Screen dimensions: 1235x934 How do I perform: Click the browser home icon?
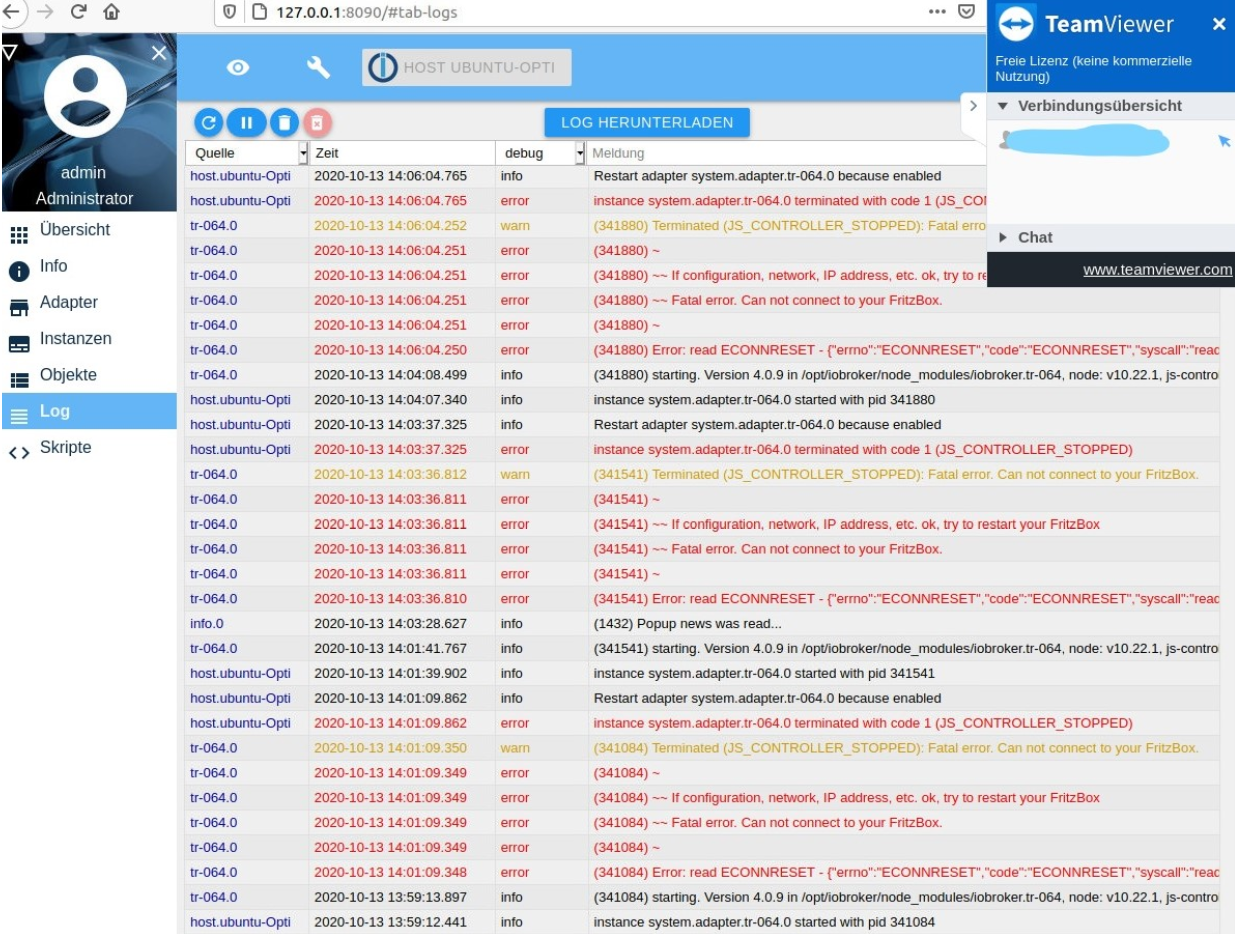pos(113,10)
